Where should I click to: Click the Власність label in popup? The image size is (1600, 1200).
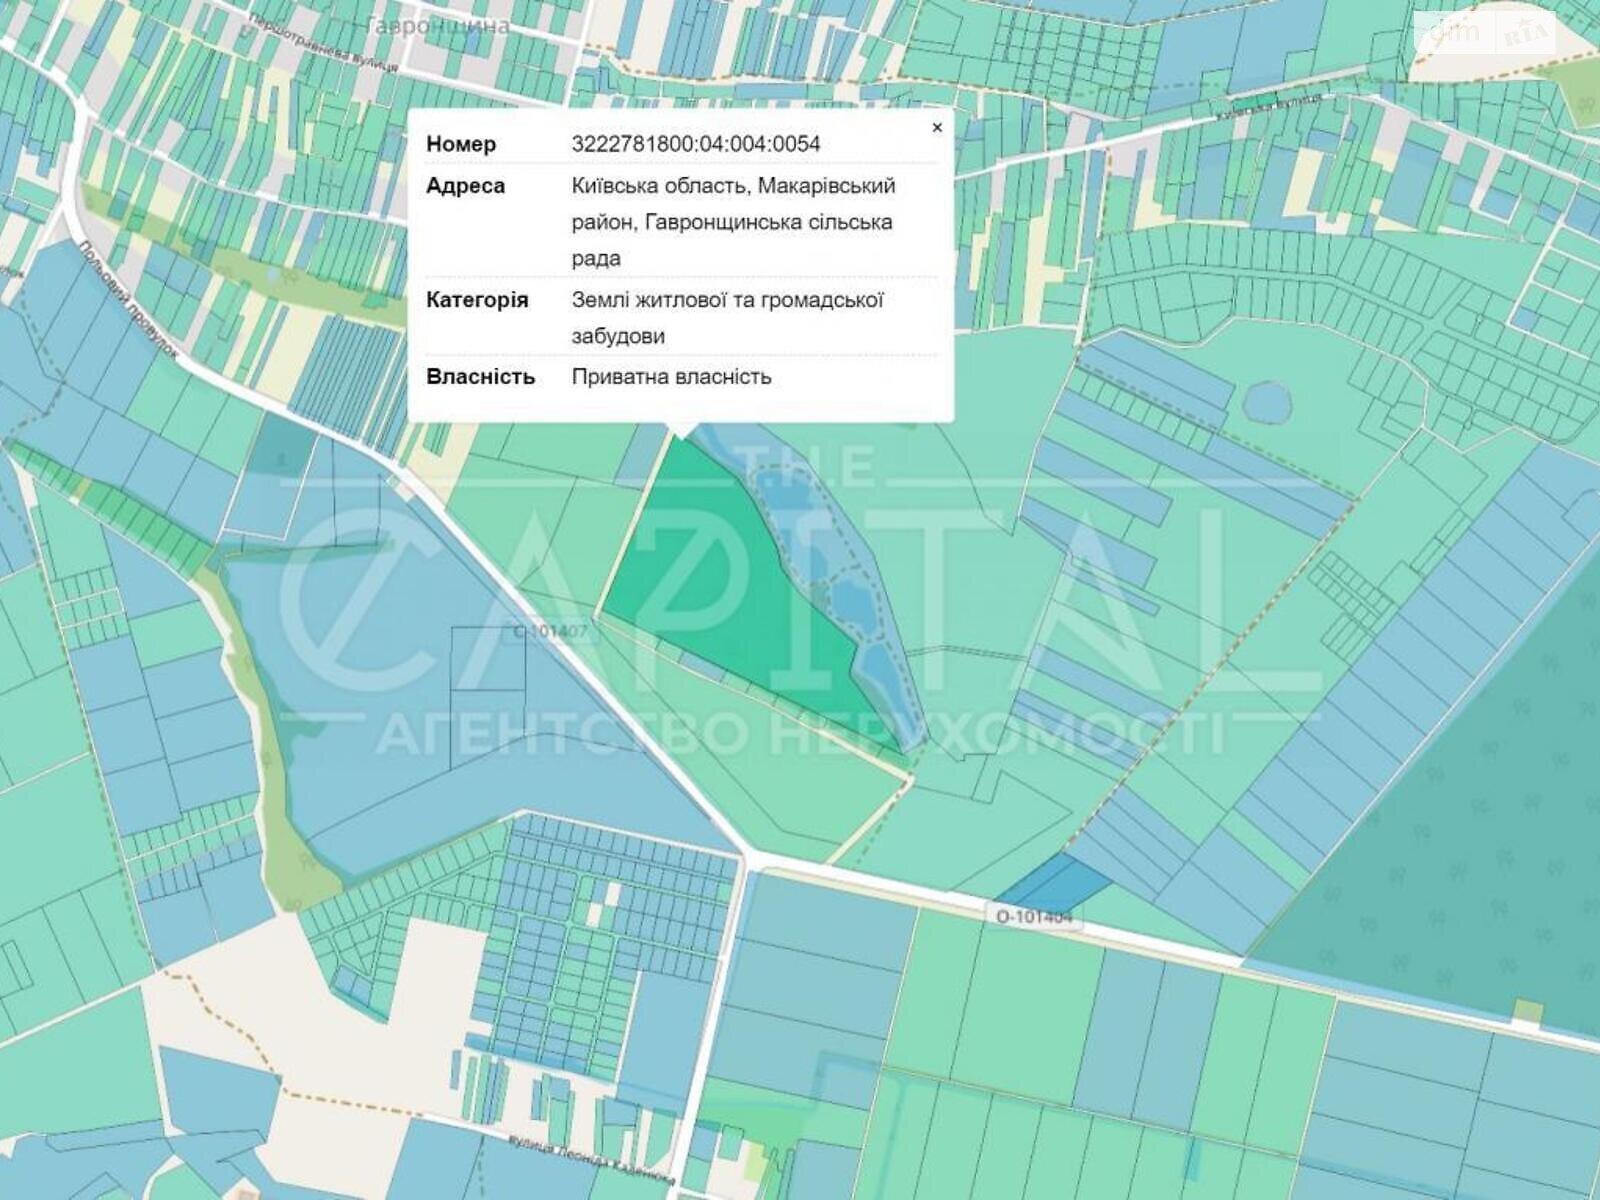coord(481,376)
